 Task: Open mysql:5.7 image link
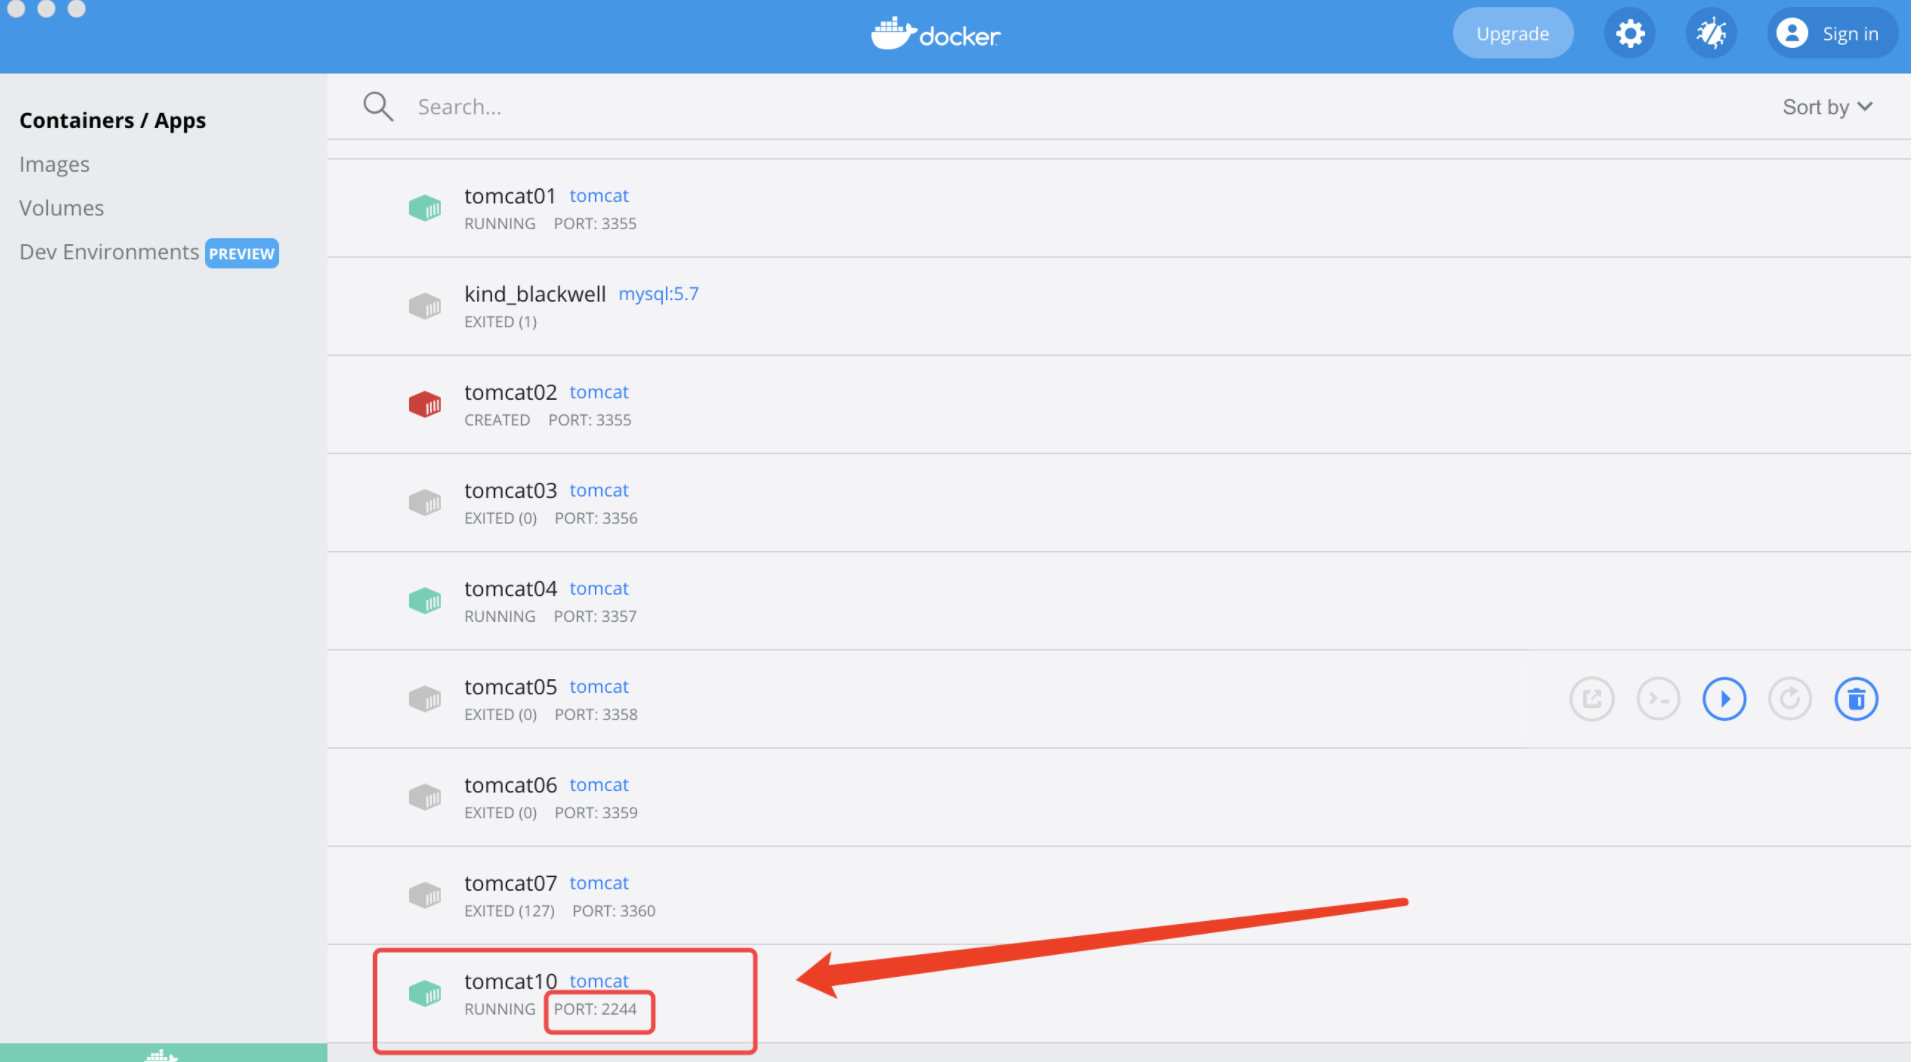coord(658,294)
